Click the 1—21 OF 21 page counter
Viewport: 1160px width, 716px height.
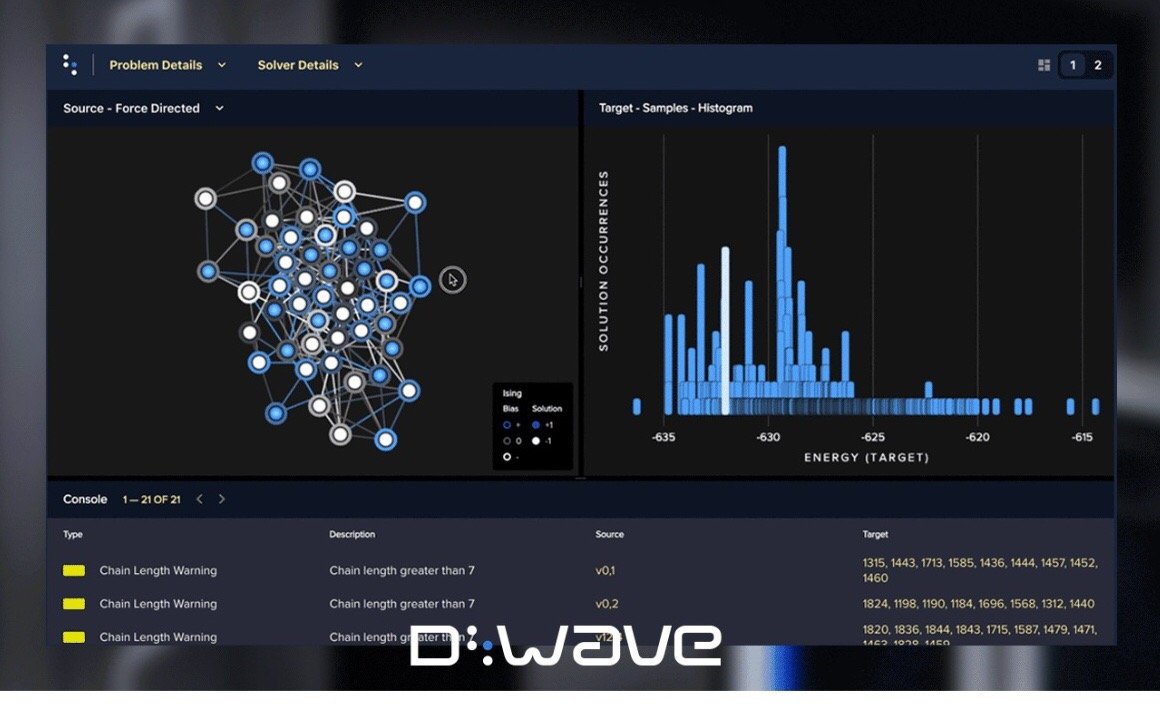pos(152,500)
